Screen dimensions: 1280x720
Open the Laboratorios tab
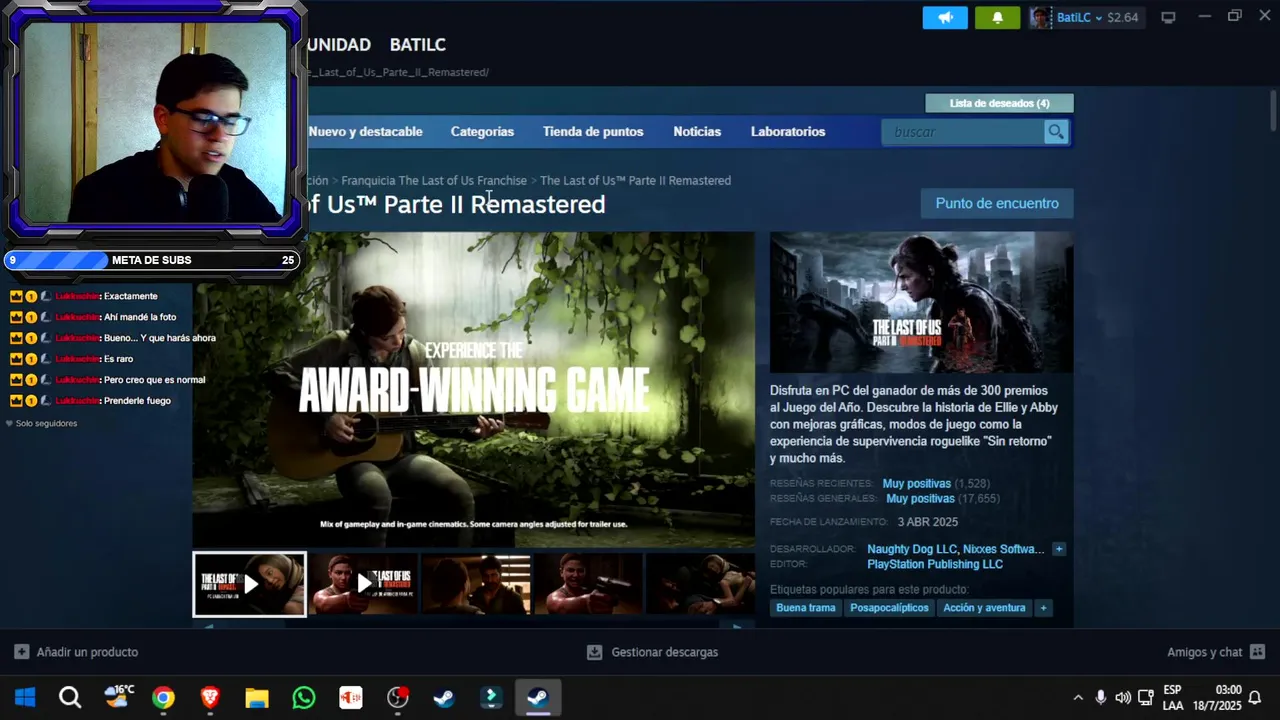pos(788,132)
